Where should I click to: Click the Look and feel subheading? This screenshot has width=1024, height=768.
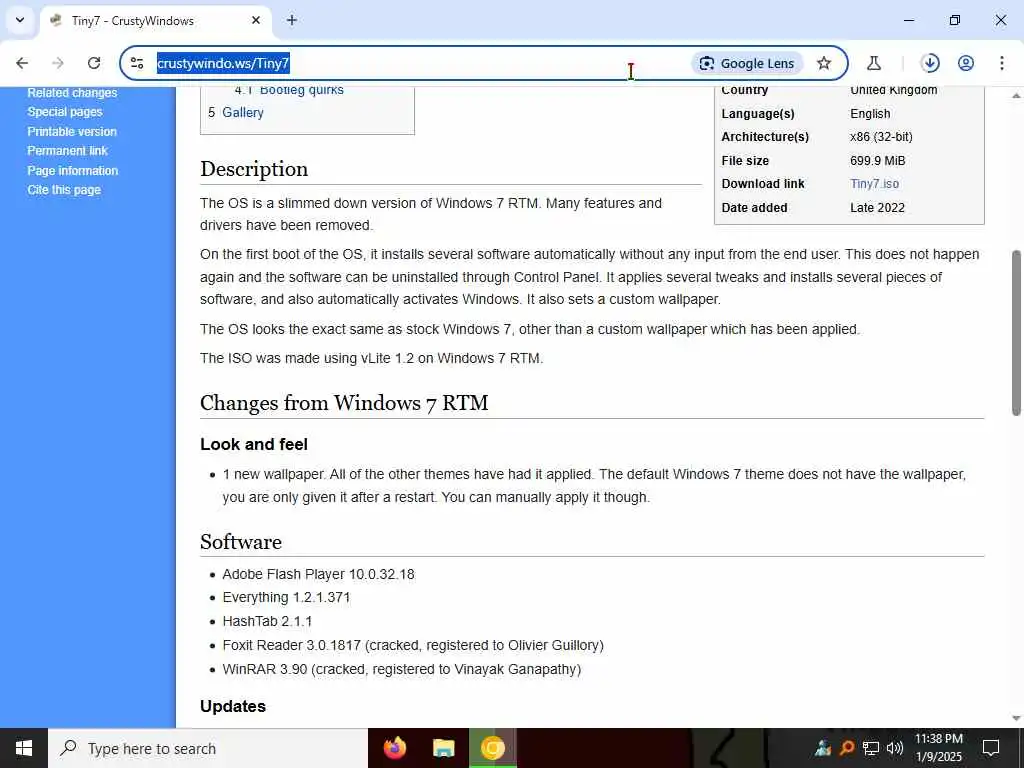pyautogui.click(x=254, y=444)
